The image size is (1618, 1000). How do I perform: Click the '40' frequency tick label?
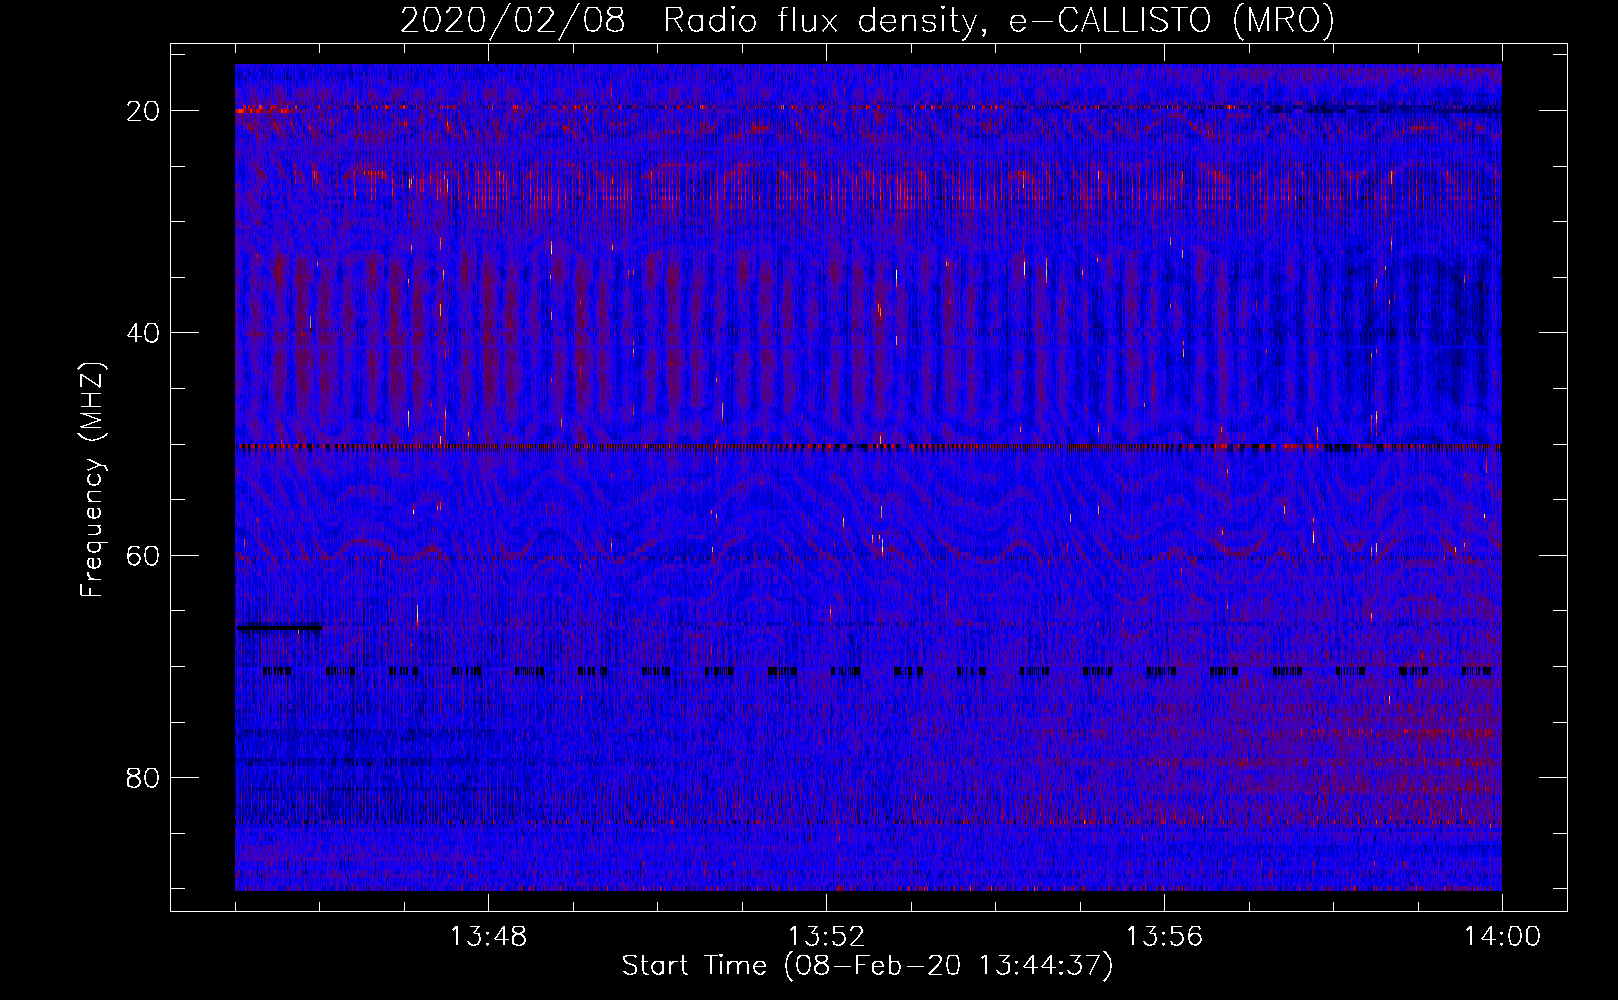[x=144, y=333]
